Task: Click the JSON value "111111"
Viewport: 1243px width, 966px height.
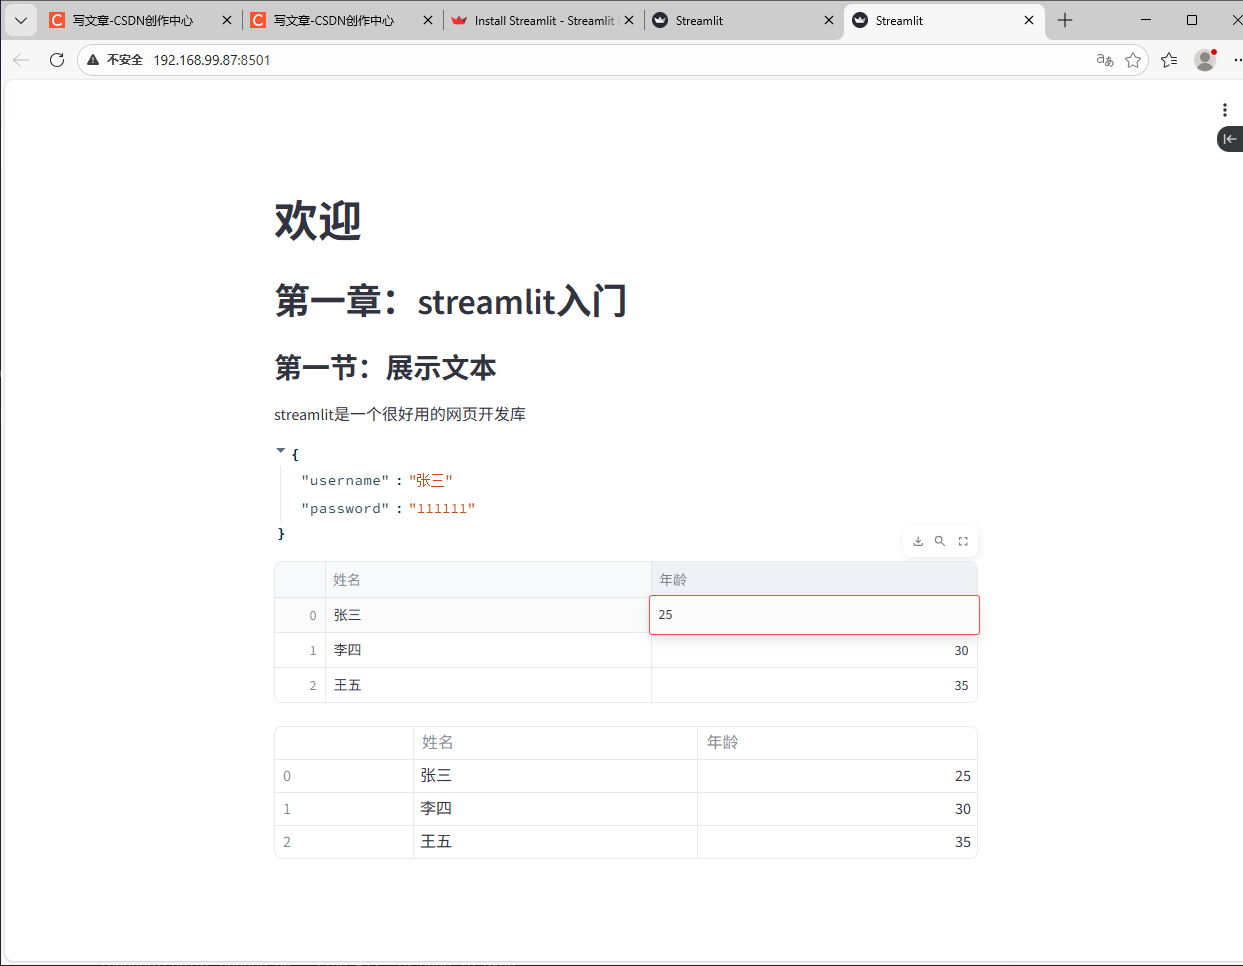Action: pos(442,509)
